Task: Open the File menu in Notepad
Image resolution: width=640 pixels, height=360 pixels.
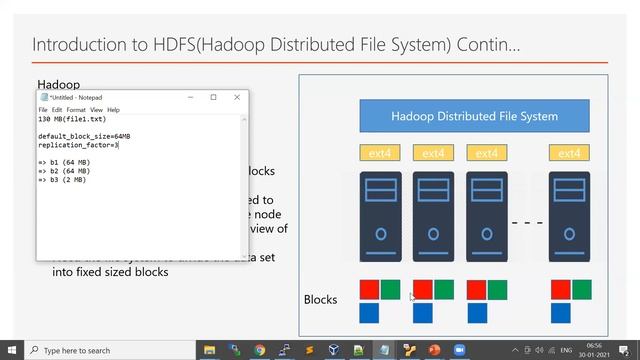Action: point(43,110)
